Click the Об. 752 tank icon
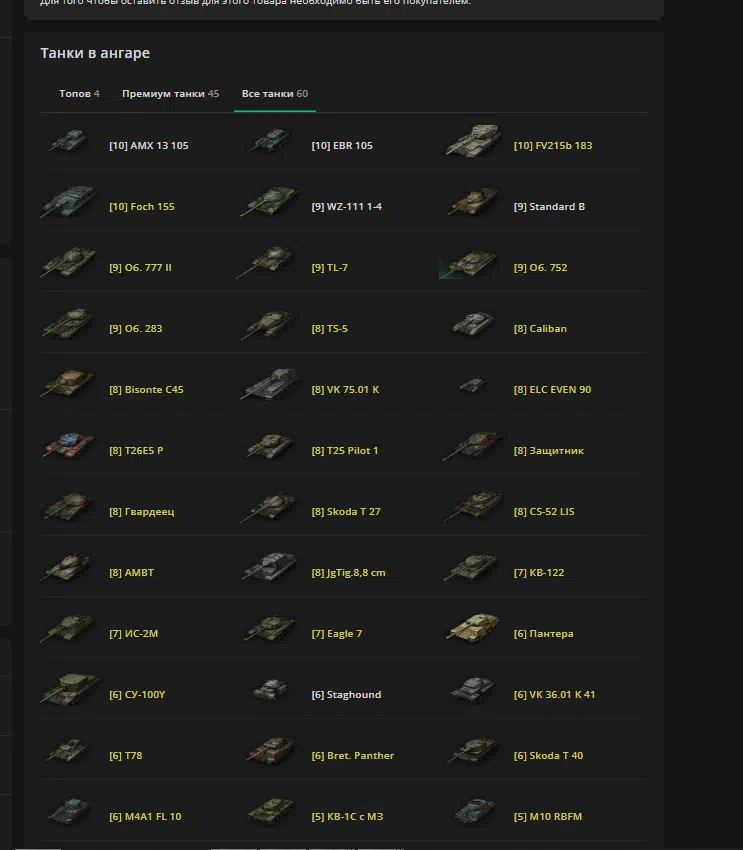743x850 pixels. pos(469,263)
